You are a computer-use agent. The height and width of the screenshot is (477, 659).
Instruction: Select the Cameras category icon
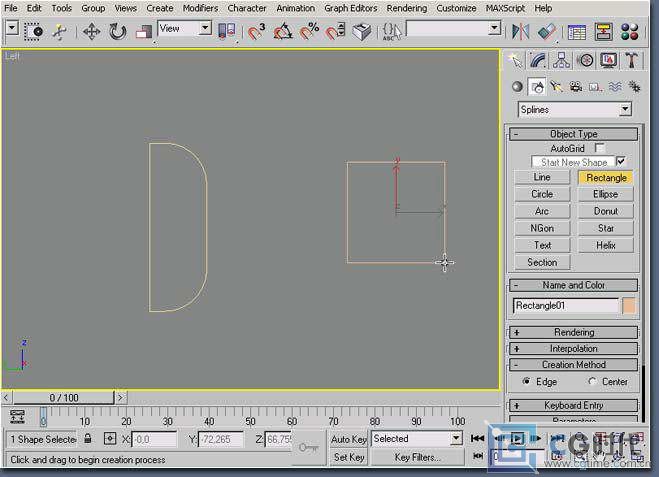576,87
